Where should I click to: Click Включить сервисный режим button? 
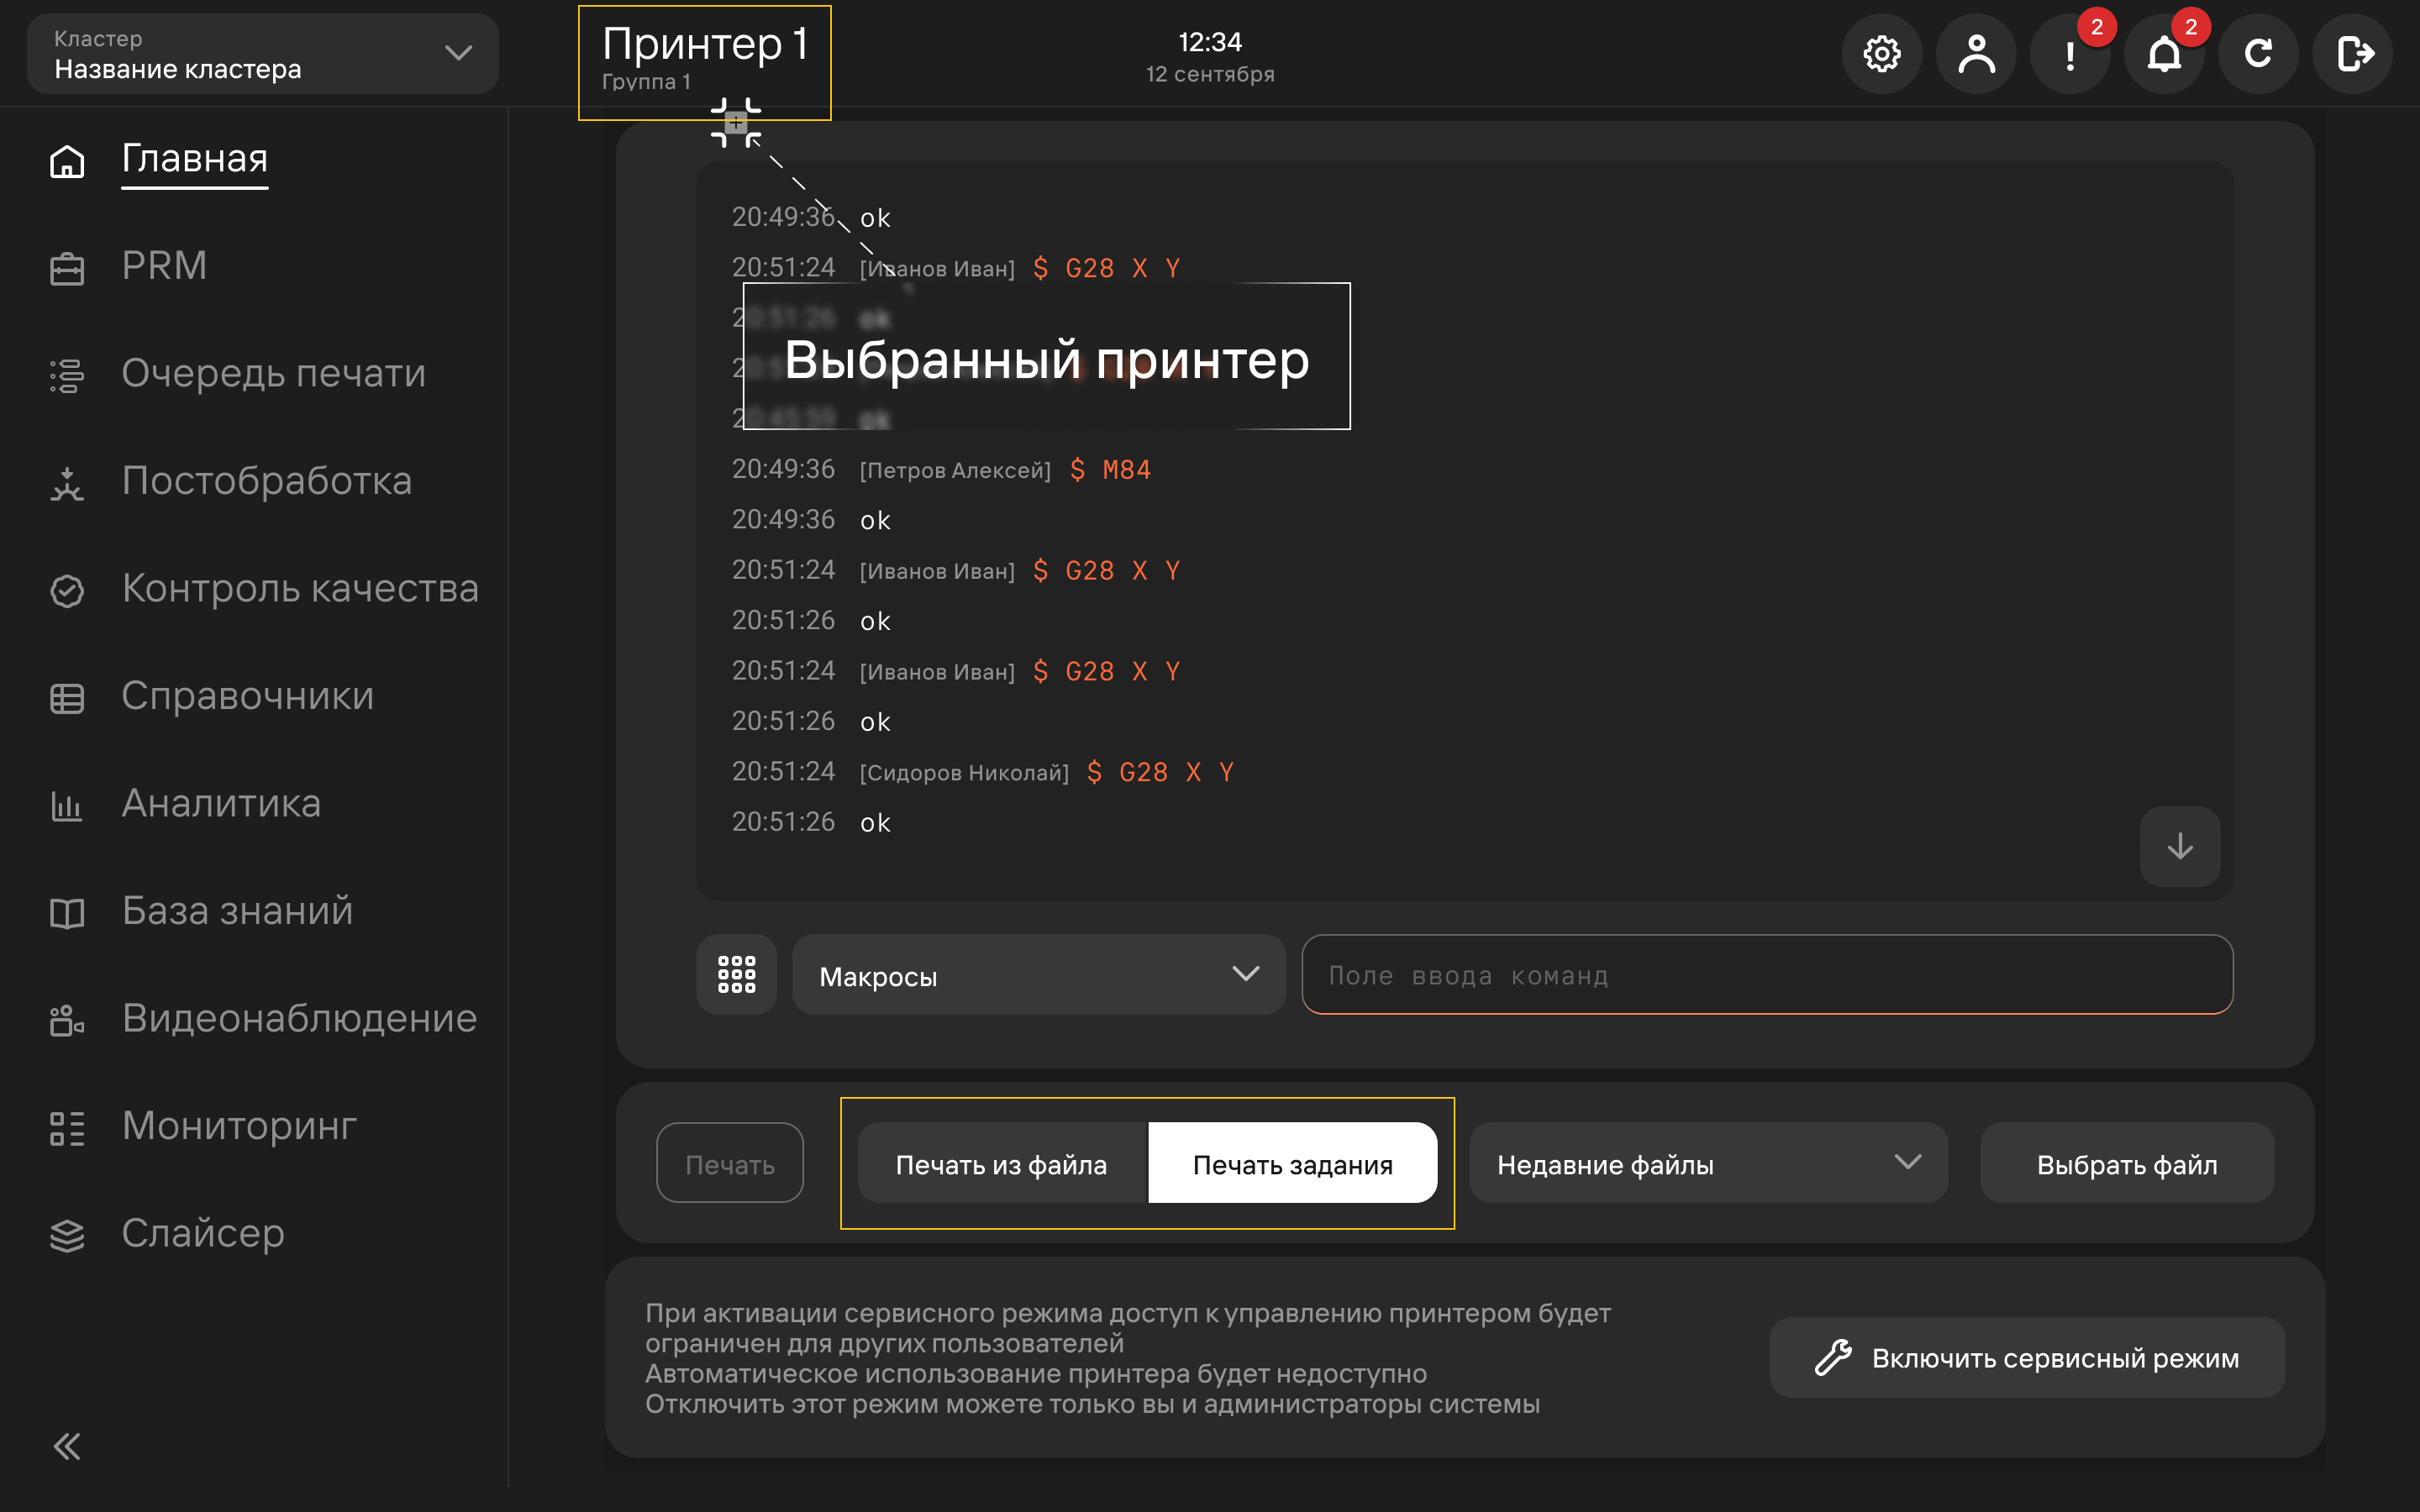[x=2027, y=1358]
